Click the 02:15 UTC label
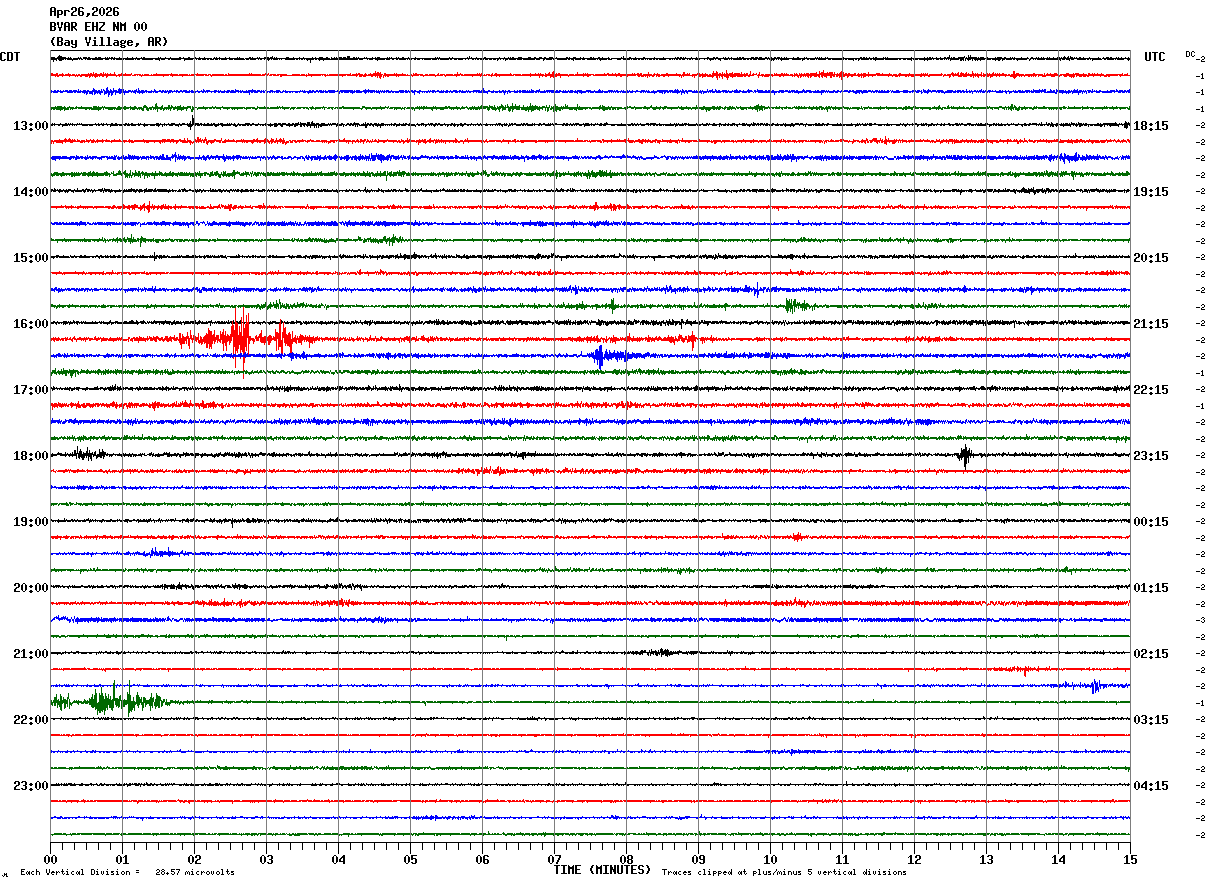This screenshot has height=886, width=1210. pyautogui.click(x=1151, y=654)
